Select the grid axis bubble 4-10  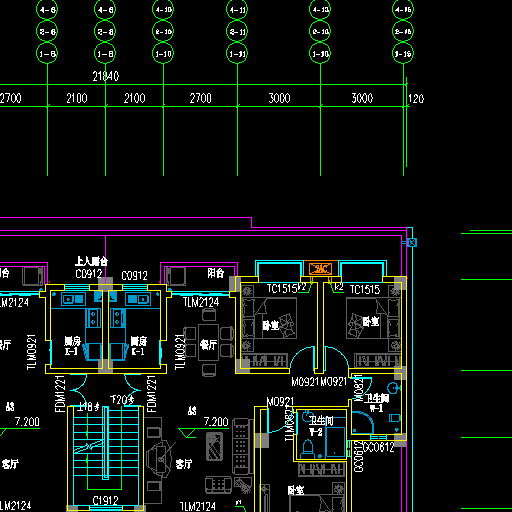(163, 10)
